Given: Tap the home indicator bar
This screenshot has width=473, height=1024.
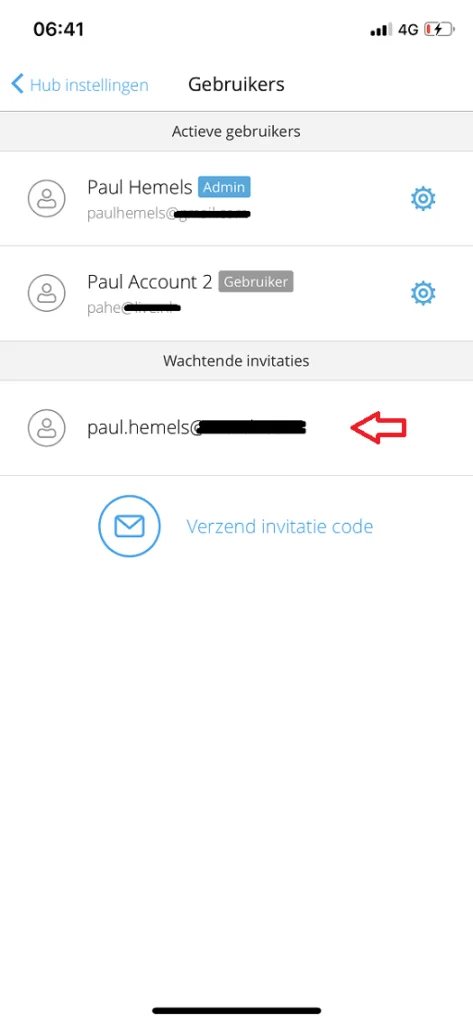Looking at the screenshot, I should (x=236, y=1010).
